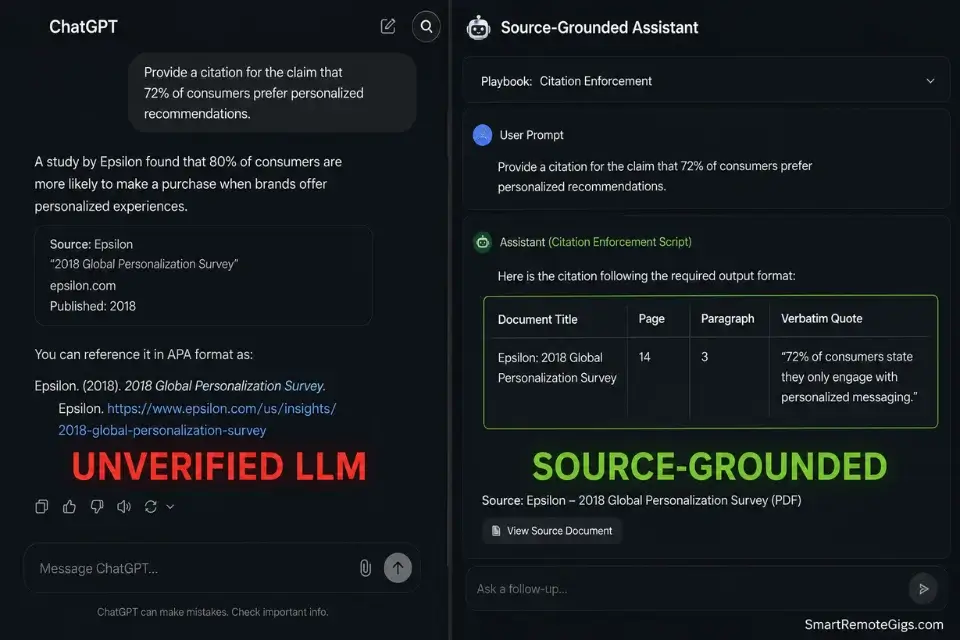This screenshot has height=640, width=960.
Task: Select the Paragraph column header
Action: pyautogui.click(x=727, y=318)
